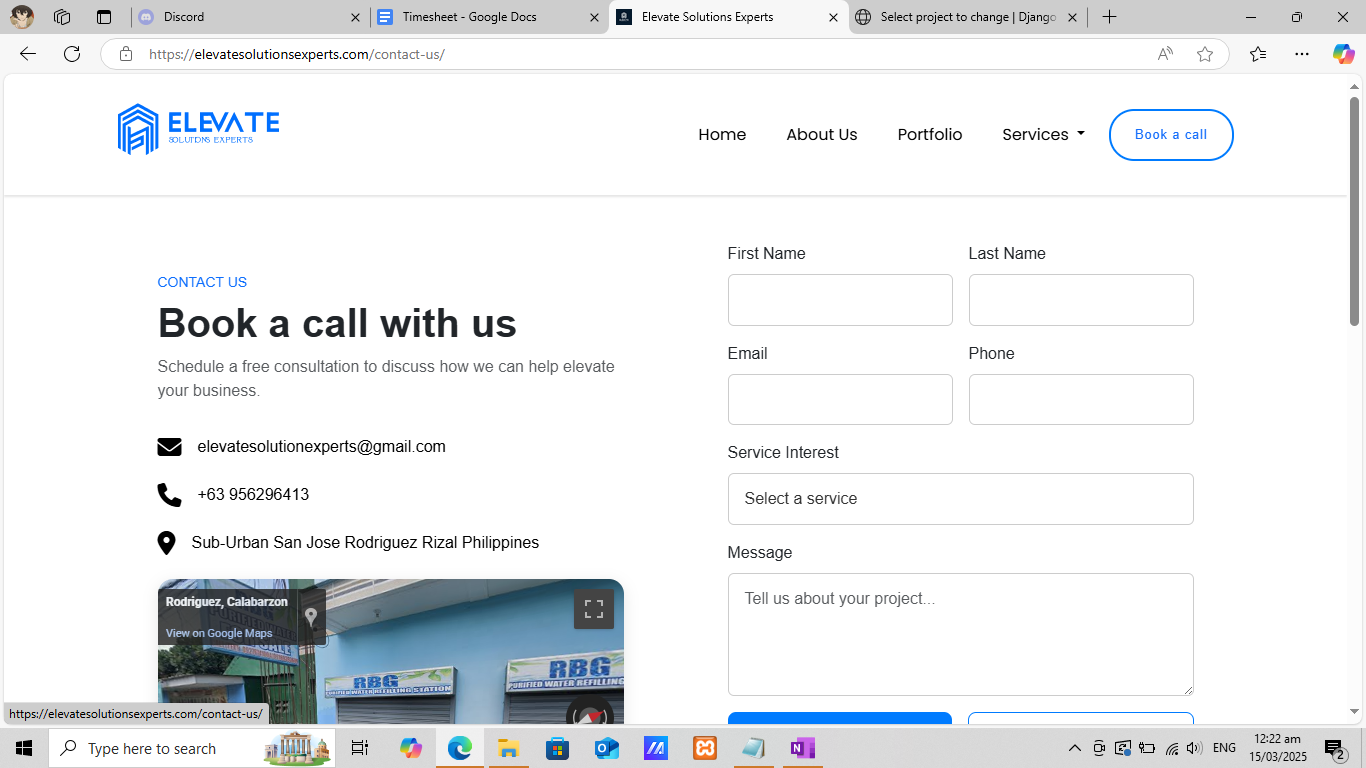The height and width of the screenshot is (768, 1366).
Task: Close the Discord tab
Action: click(x=355, y=17)
